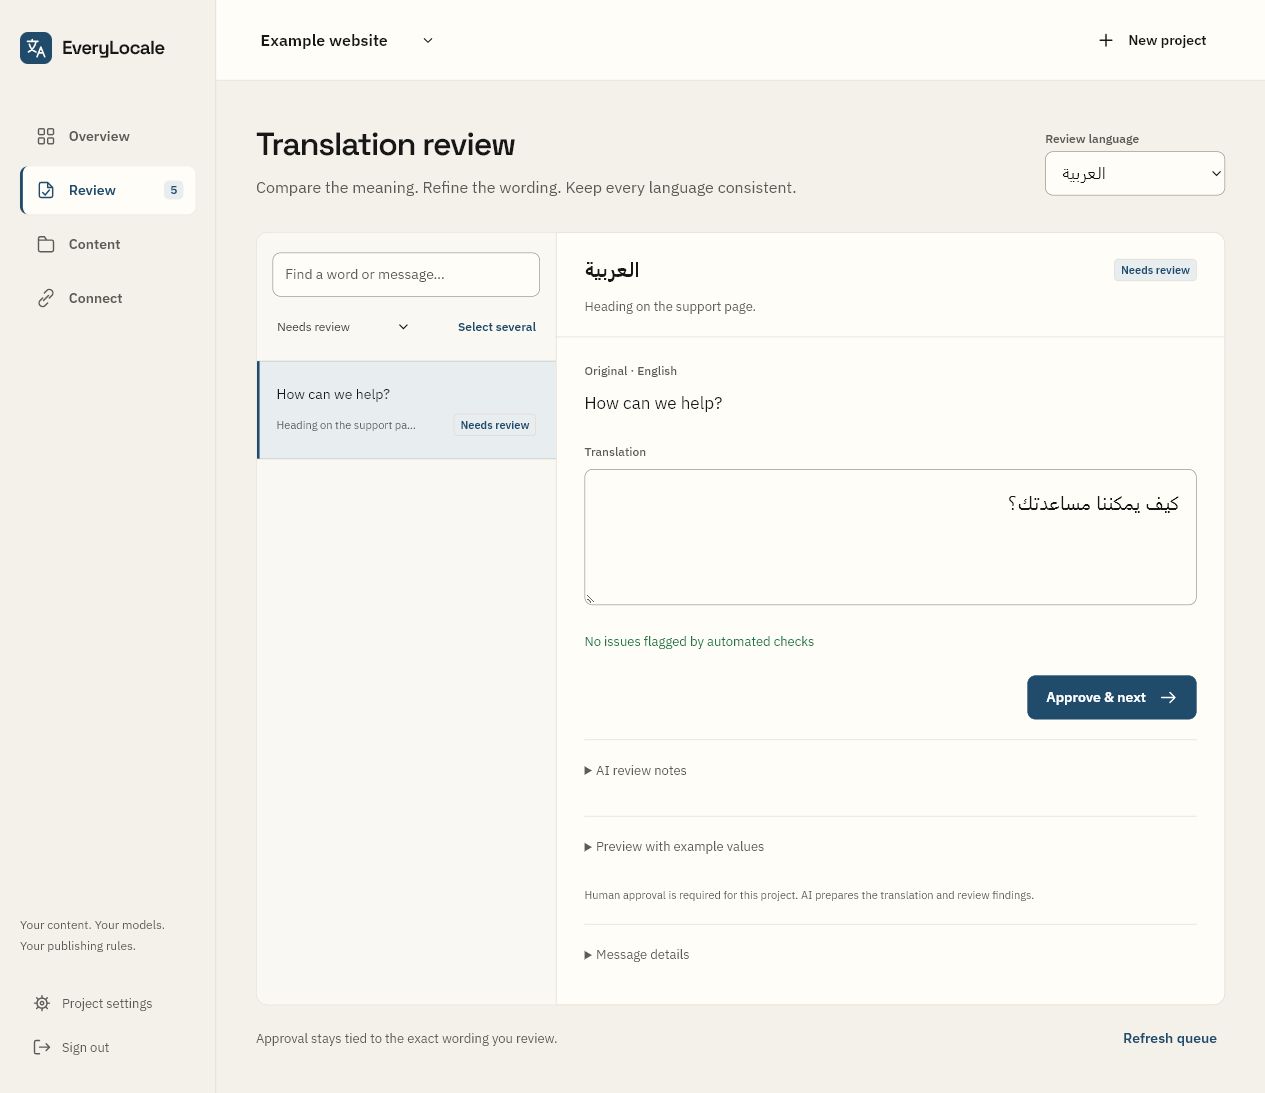Open the Example website project dropdown
This screenshot has height=1093, width=1265.
click(346, 40)
